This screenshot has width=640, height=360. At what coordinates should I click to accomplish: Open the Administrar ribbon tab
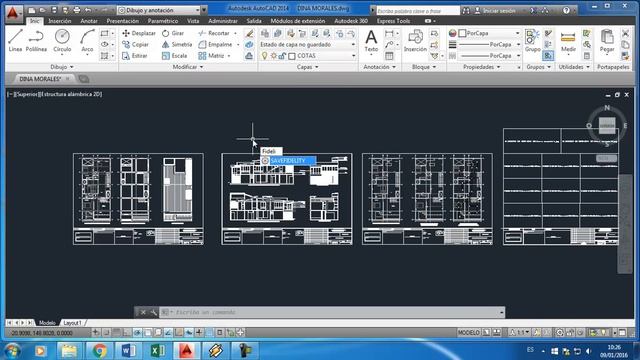coord(223,21)
